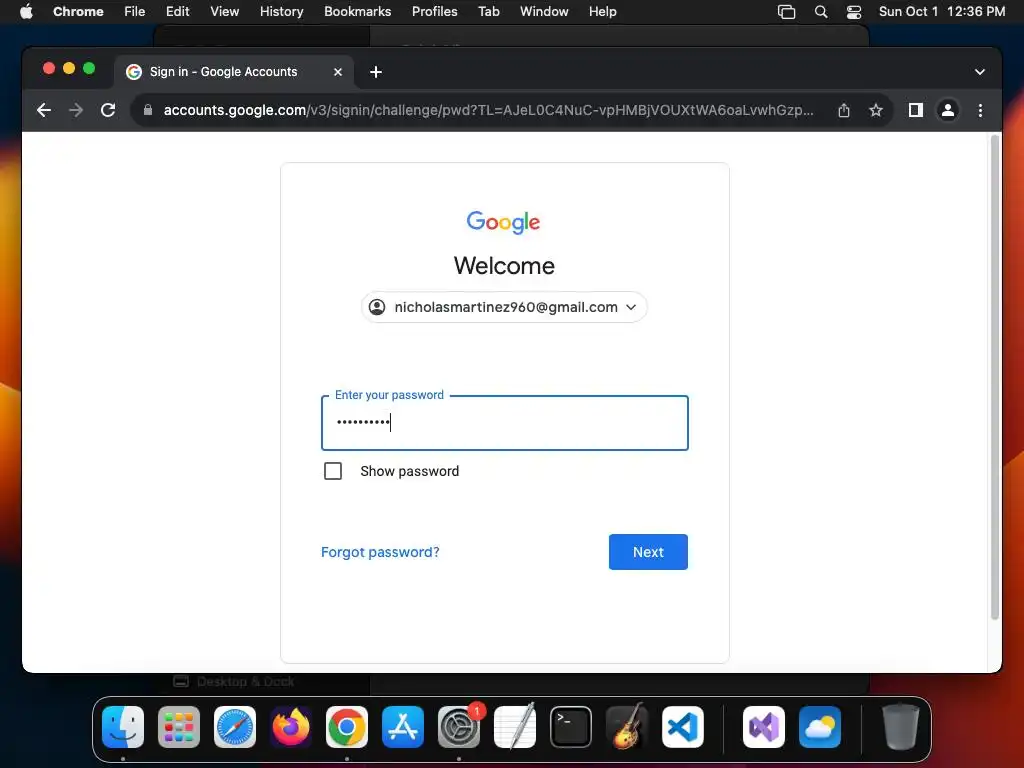
Task: Select the Sign in - Google Accounts tab
Action: (234, 72)
